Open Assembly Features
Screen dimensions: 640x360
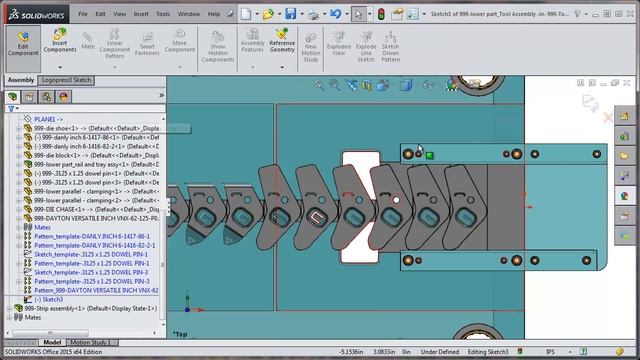pos(252,41)
